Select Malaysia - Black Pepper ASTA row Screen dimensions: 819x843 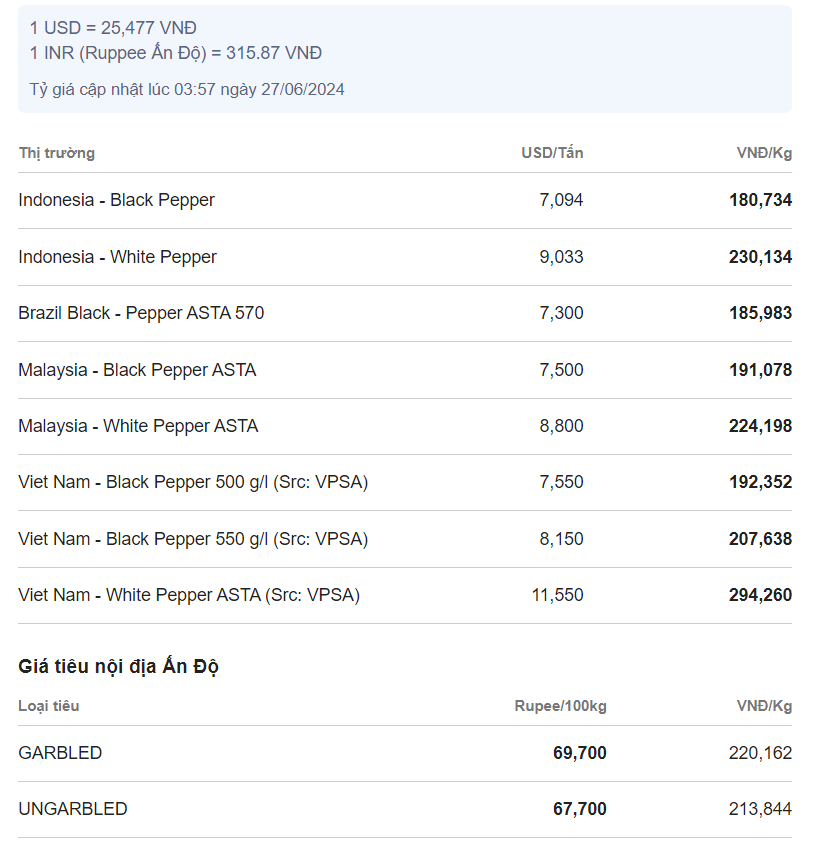[x=404, y=370]
